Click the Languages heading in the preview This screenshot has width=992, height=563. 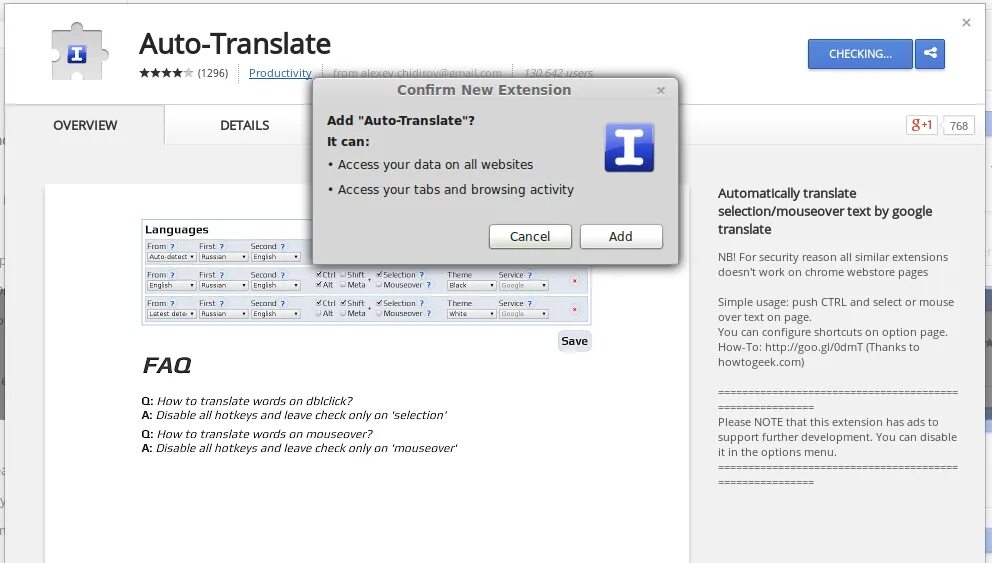177,230
